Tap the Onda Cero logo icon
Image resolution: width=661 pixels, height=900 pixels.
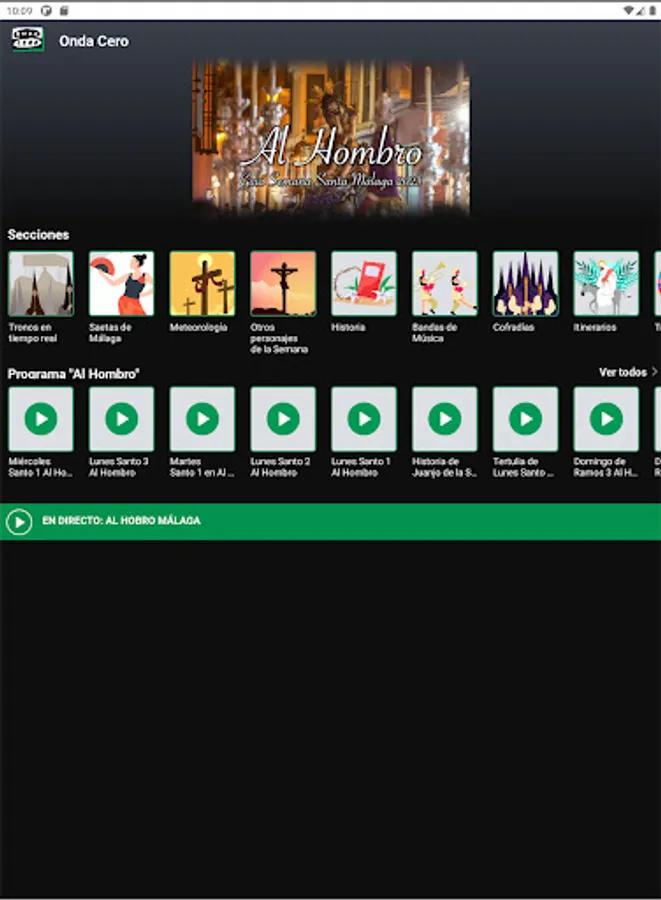click(28, 40)
